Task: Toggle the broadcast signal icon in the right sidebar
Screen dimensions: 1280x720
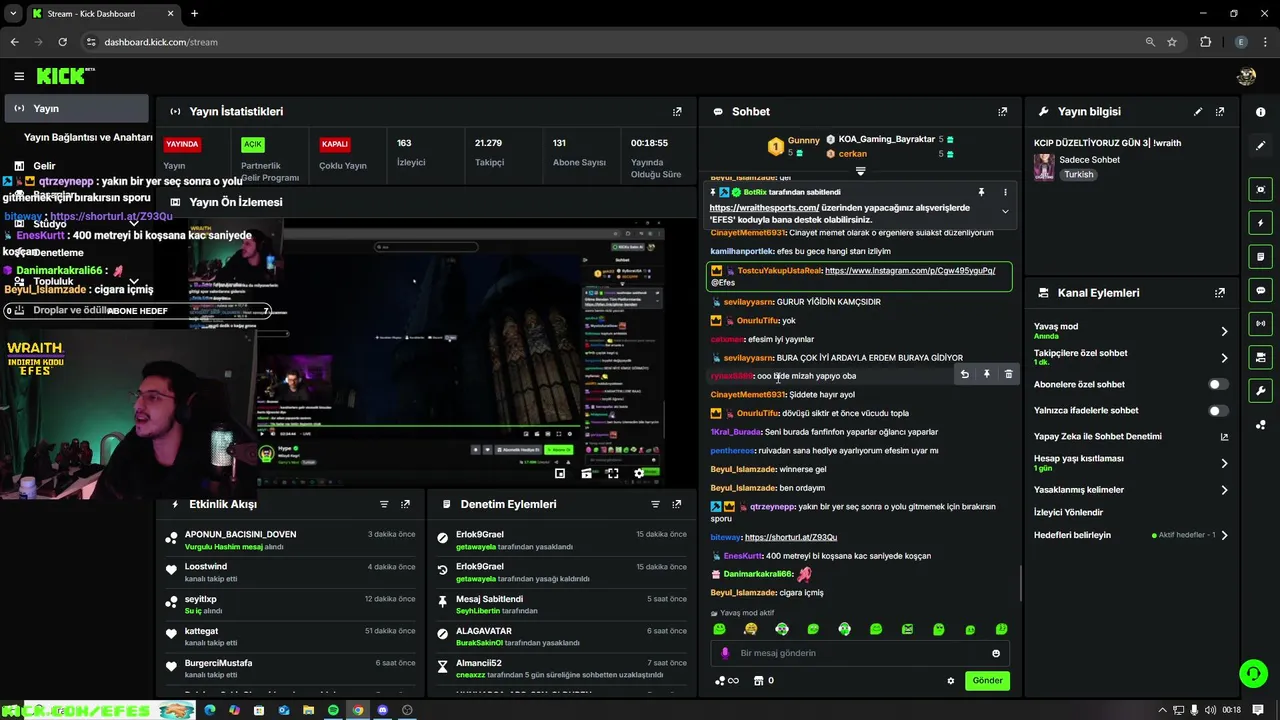Action: point(1261,323)
